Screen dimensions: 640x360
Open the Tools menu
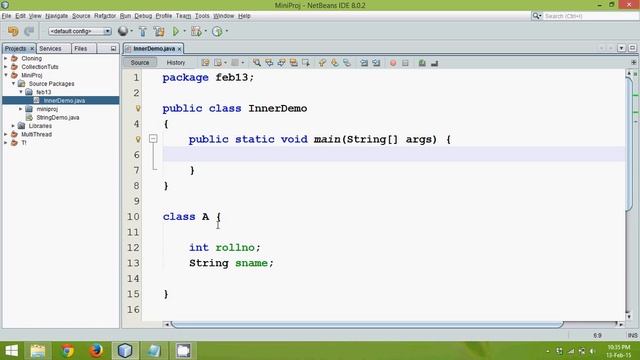point(202,16)
